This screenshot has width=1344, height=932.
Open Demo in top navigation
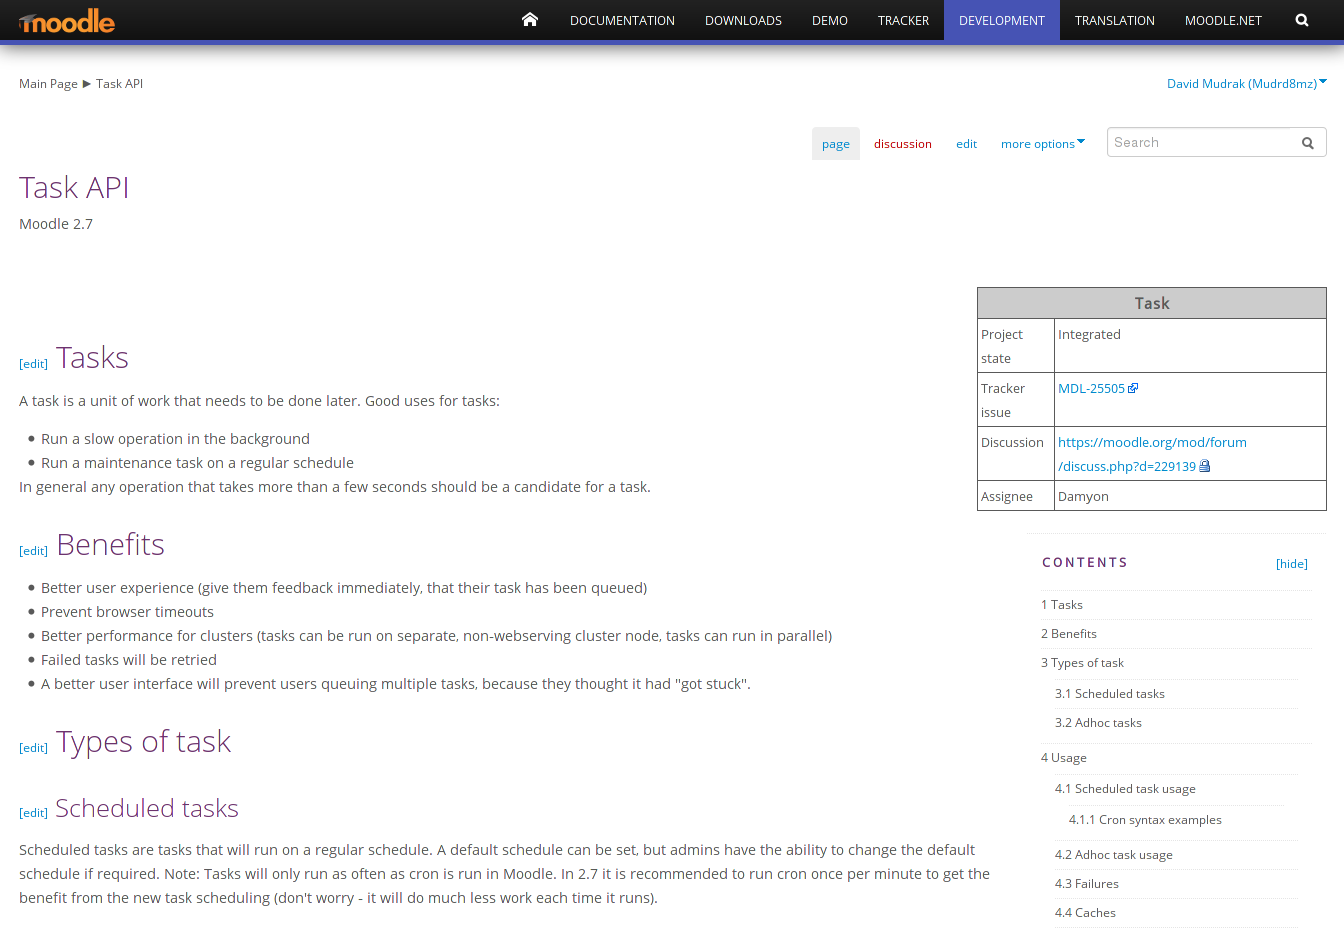pos(830,20)
